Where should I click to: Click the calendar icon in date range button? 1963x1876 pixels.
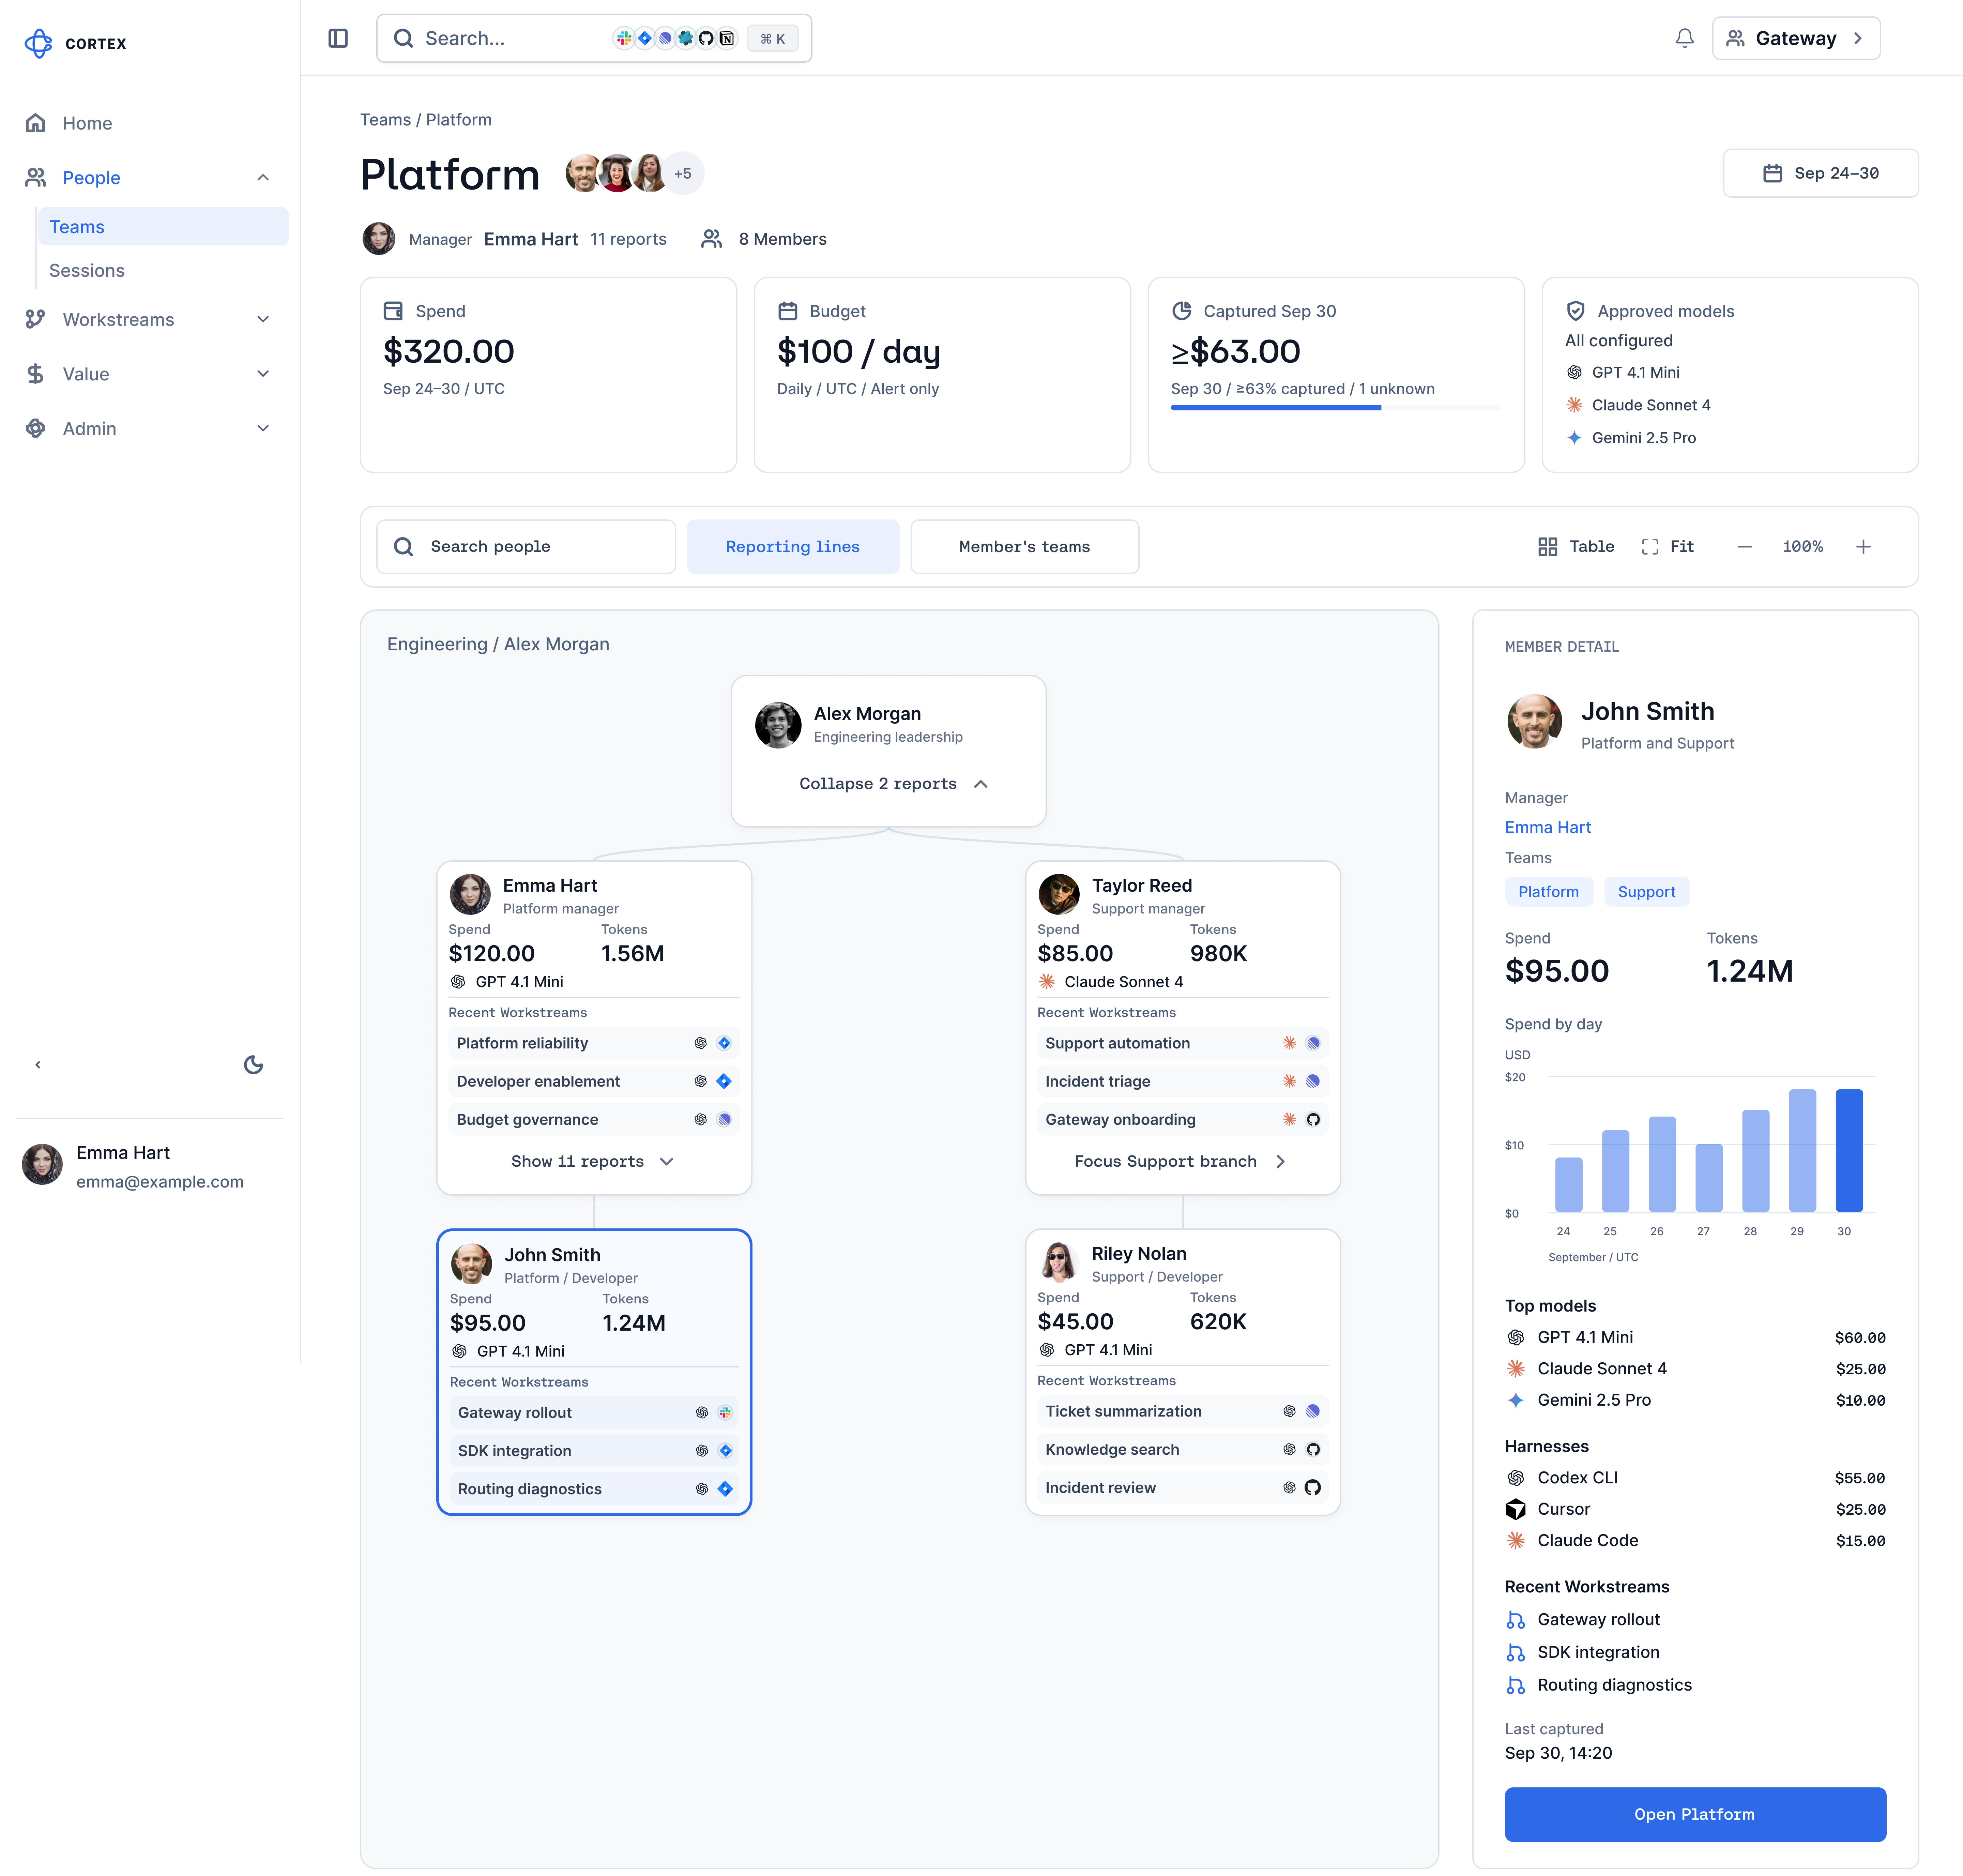(1772, 173)
